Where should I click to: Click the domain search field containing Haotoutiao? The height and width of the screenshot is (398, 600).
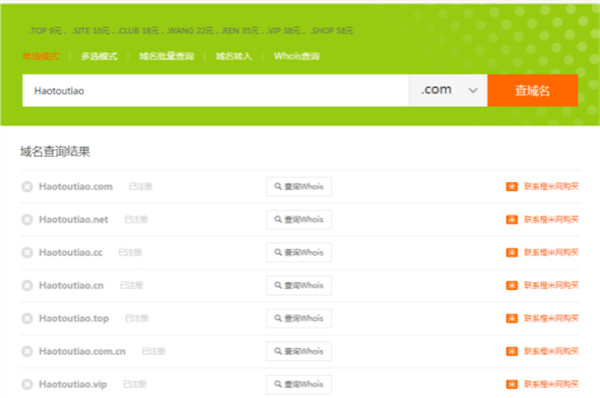click(215, 90)
